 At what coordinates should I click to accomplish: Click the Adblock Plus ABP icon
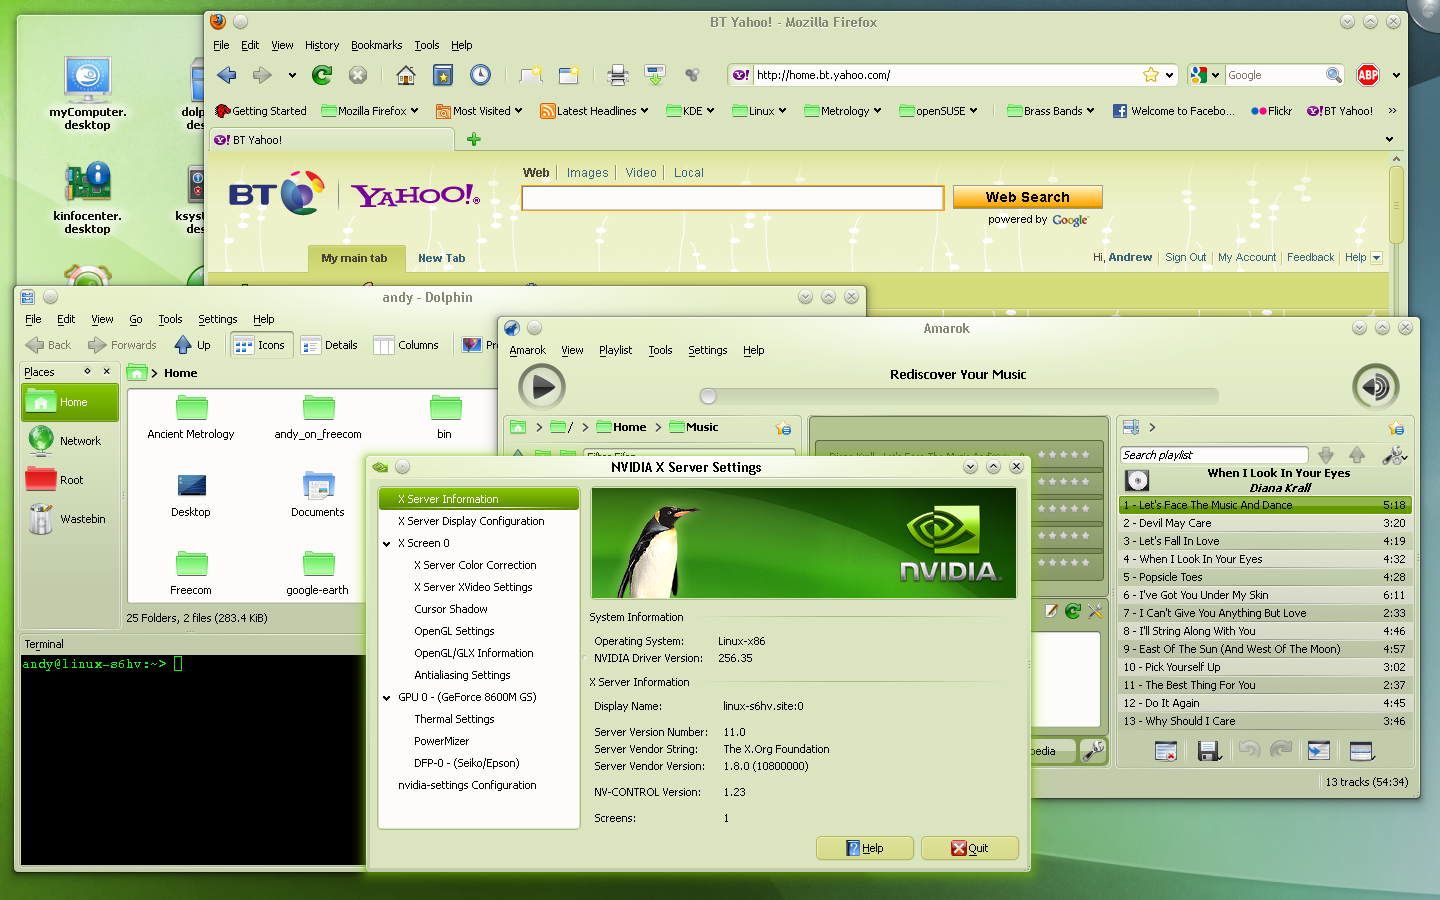(1368, 75)
